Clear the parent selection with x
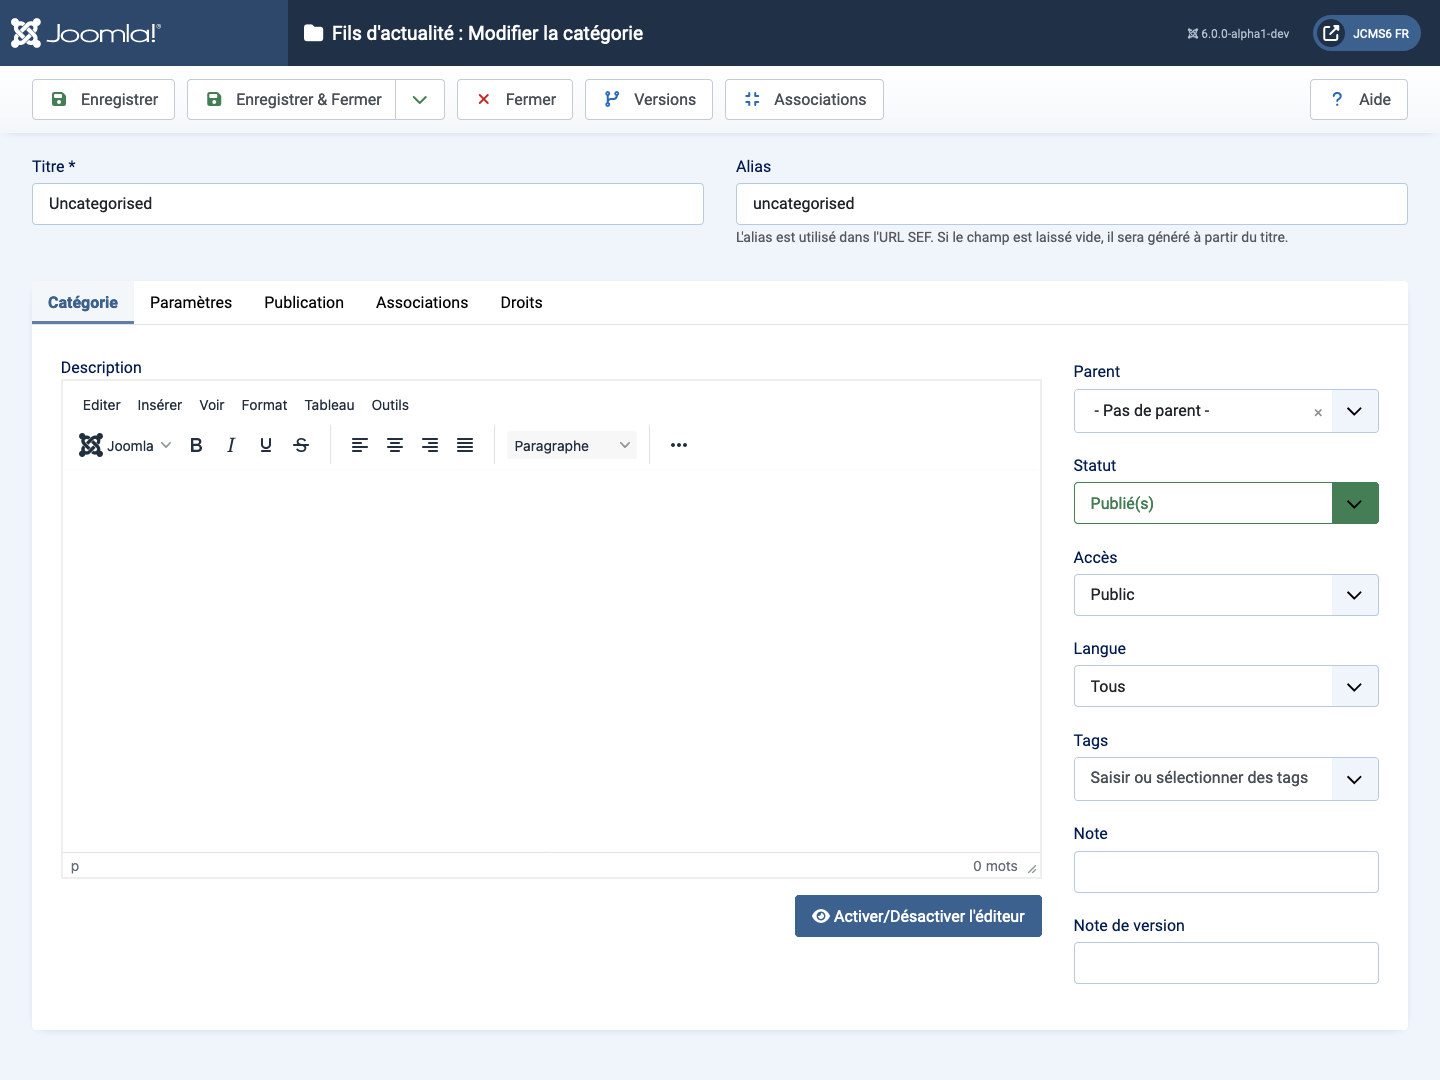Image resolution: width=1440 pixels, height=1080 pixels. pos(1318,412)
